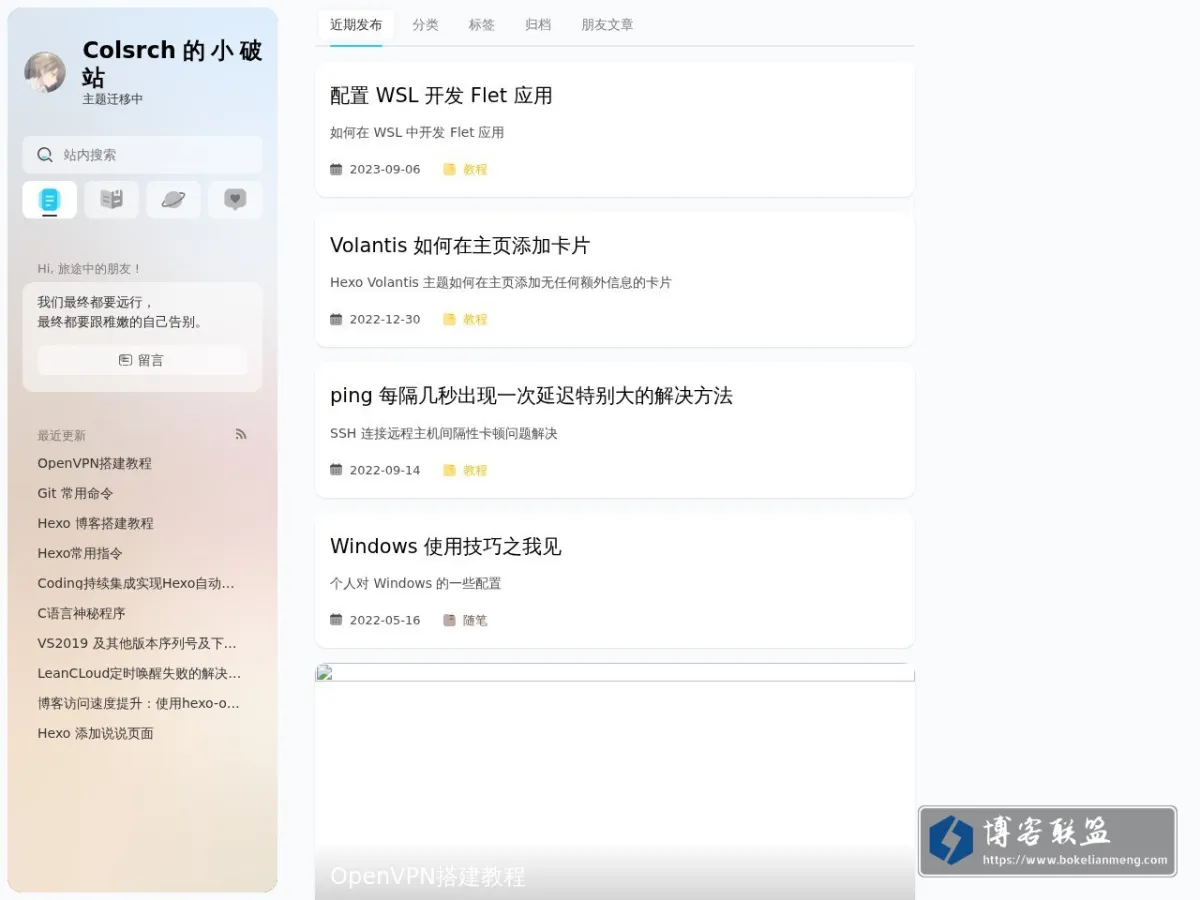This screenshot has width=1200, height=900.
Task: Switch to the 归档 tab
Action: [x=538, y=25]
